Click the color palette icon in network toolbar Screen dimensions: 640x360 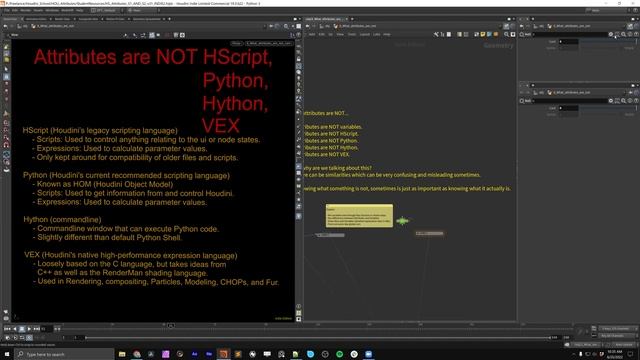pyautogui.click(x=460, y=34)
